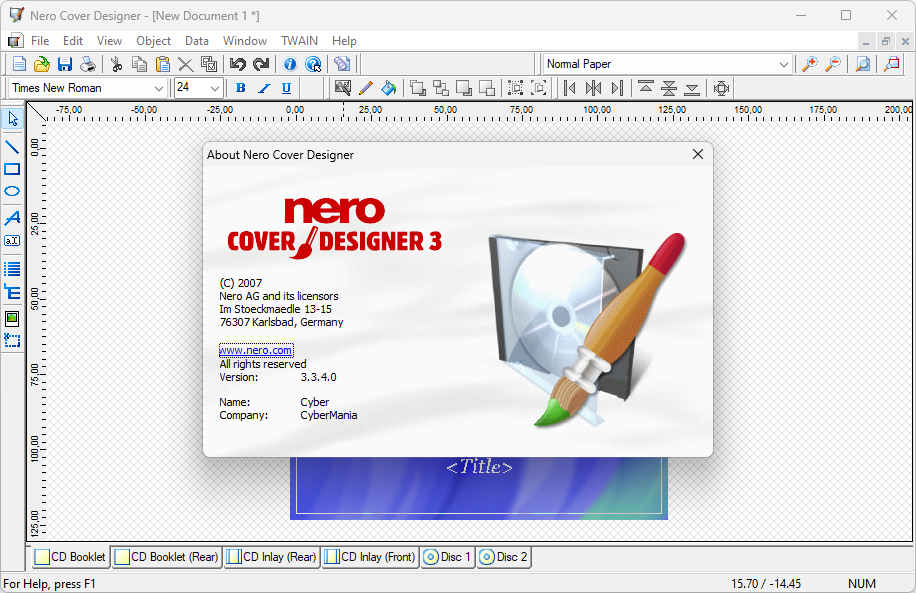Open the Data menu

(x=197, y=41)
